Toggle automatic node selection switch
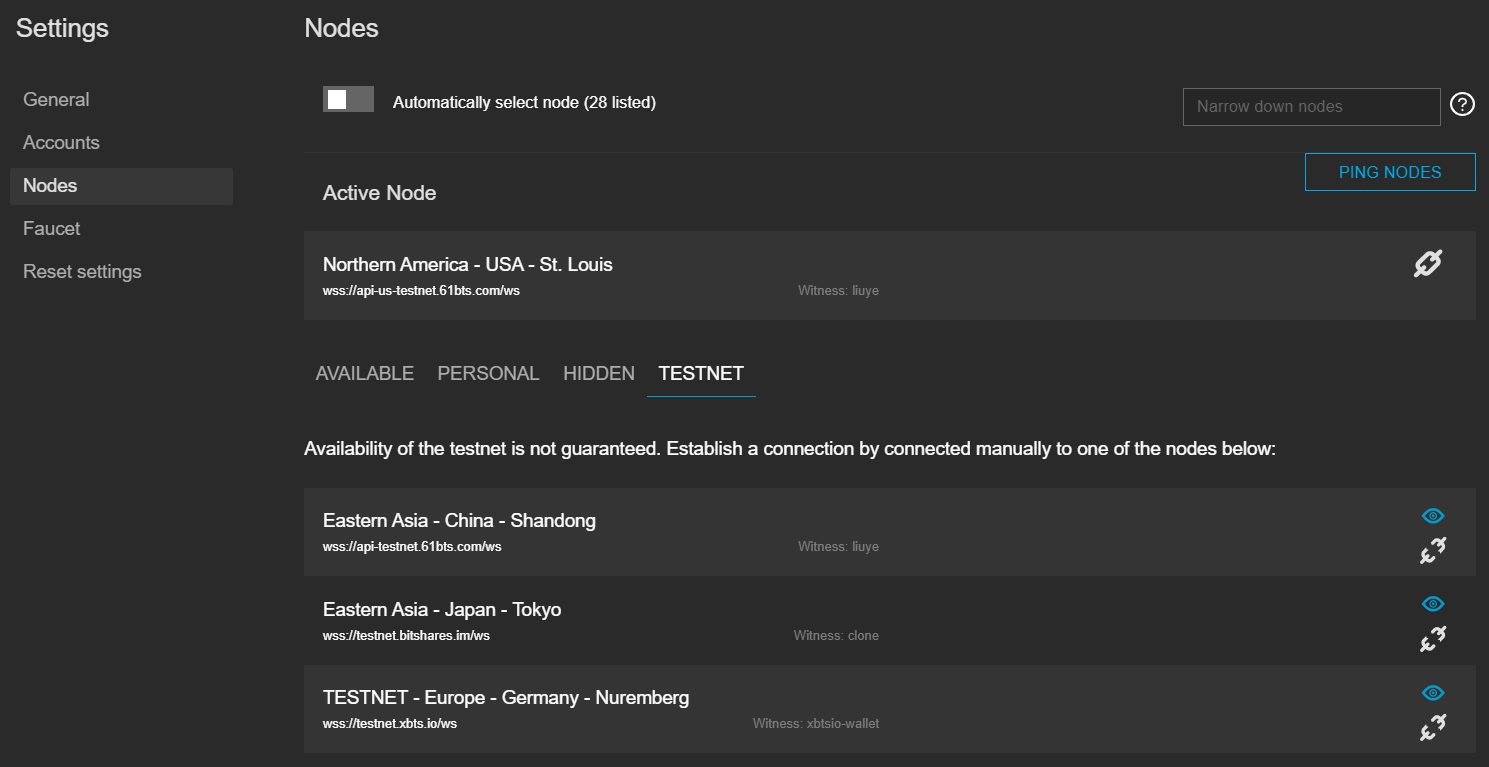The image size is (1489, 767). (x=348, y=100)
